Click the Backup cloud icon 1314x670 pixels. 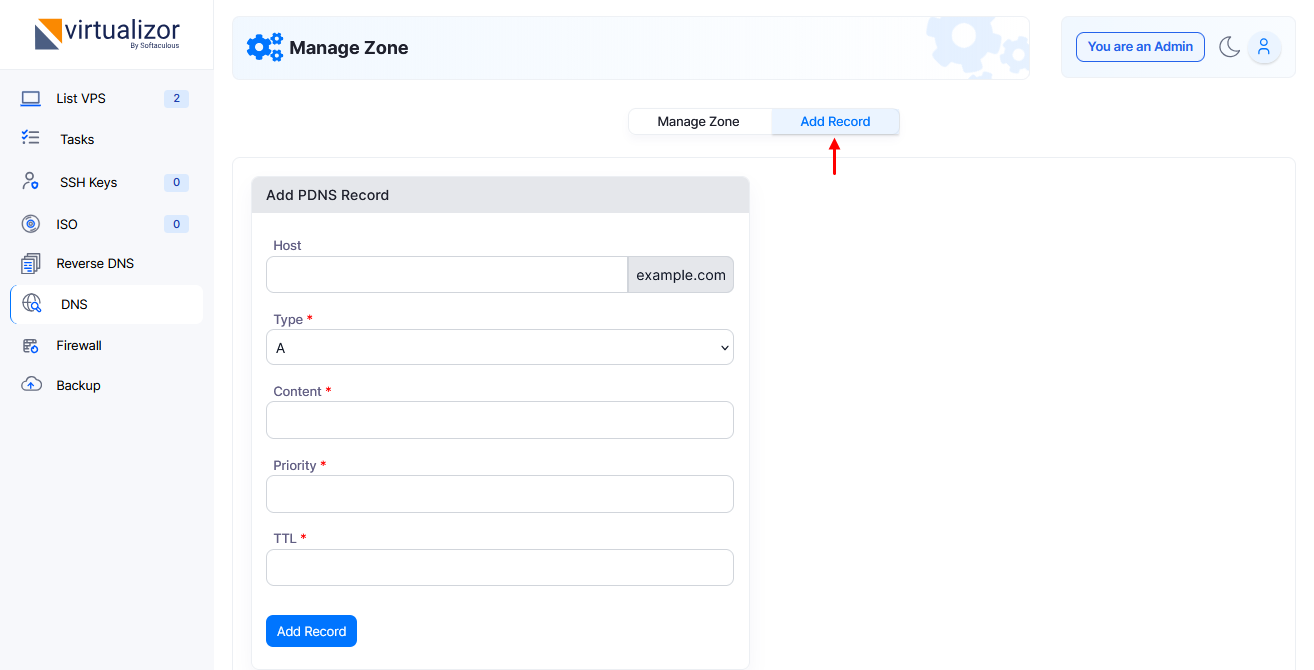[x=31, y=385]
